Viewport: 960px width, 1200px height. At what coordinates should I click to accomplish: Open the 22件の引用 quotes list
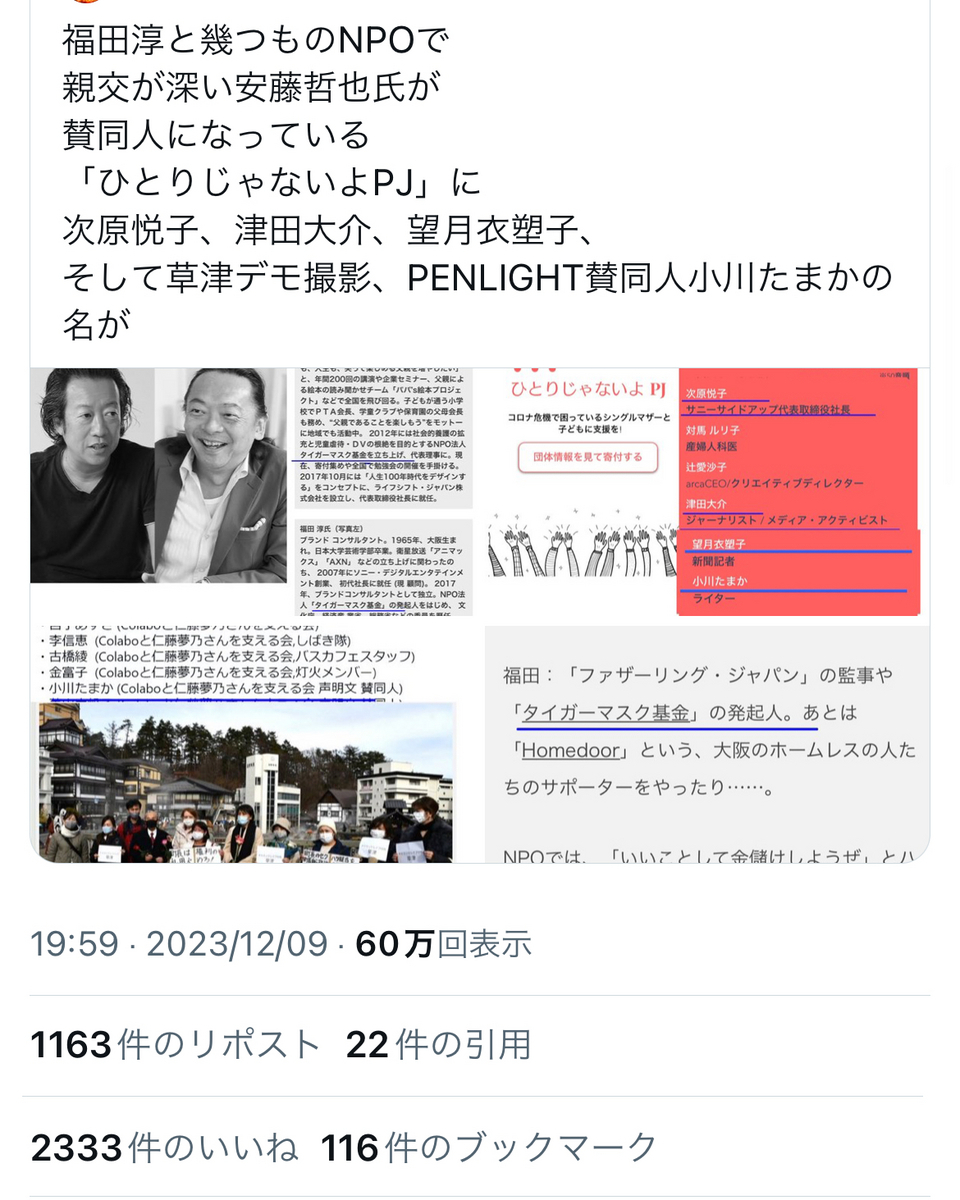439,1045
